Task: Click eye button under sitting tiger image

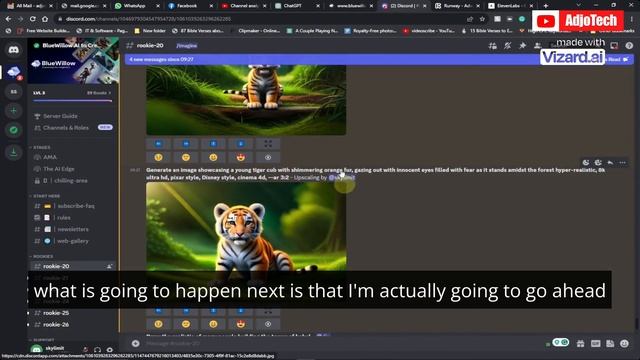Action: point(268,157)
